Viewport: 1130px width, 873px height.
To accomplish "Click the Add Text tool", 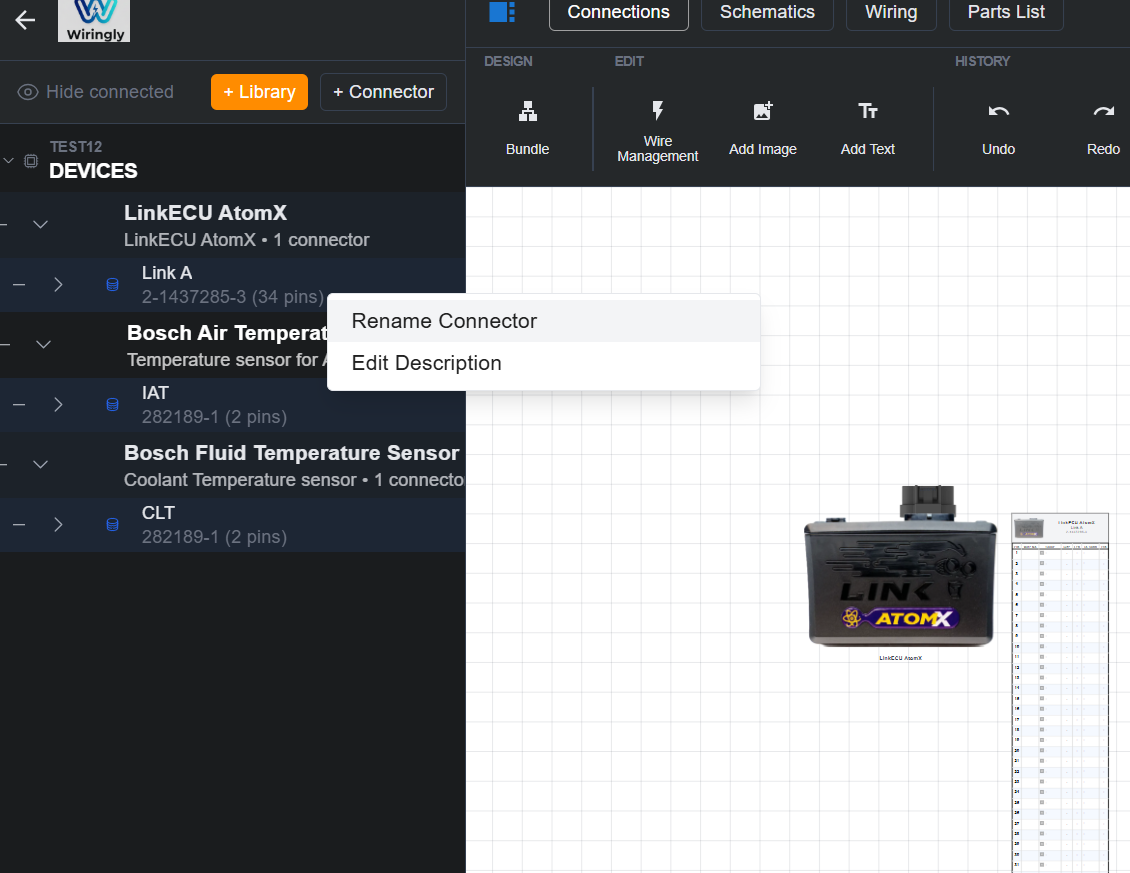I will coord(868,128).
